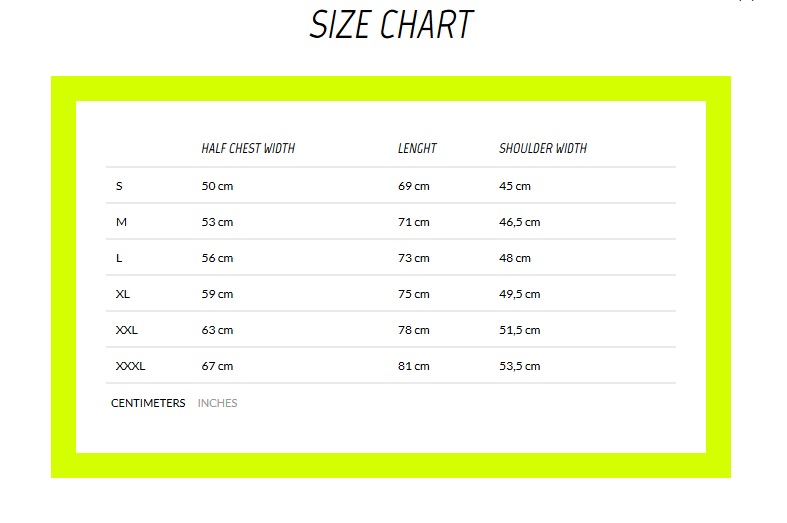The width and height of the screenshot is (787, 523).
Task: Select the CENTIMETERS unit option
Action: 148,403
